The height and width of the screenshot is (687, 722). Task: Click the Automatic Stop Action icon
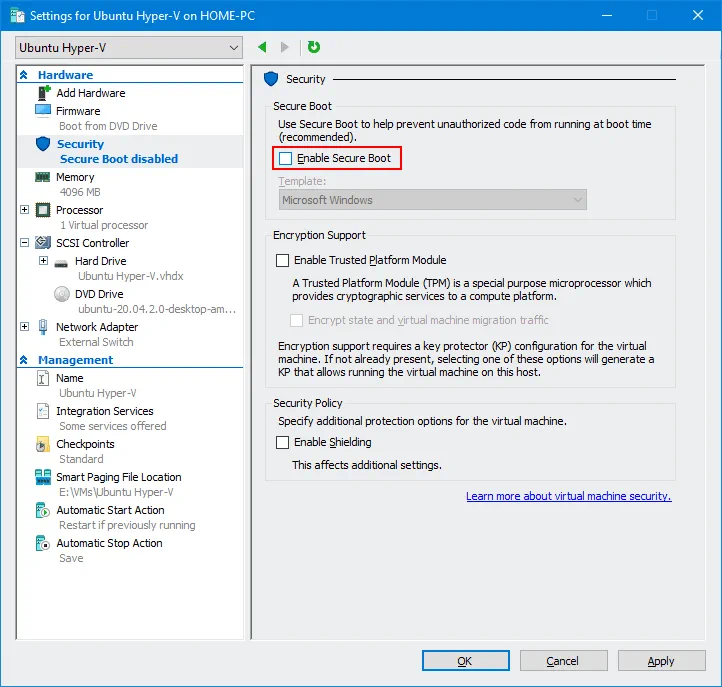click(x=43, y=543)
